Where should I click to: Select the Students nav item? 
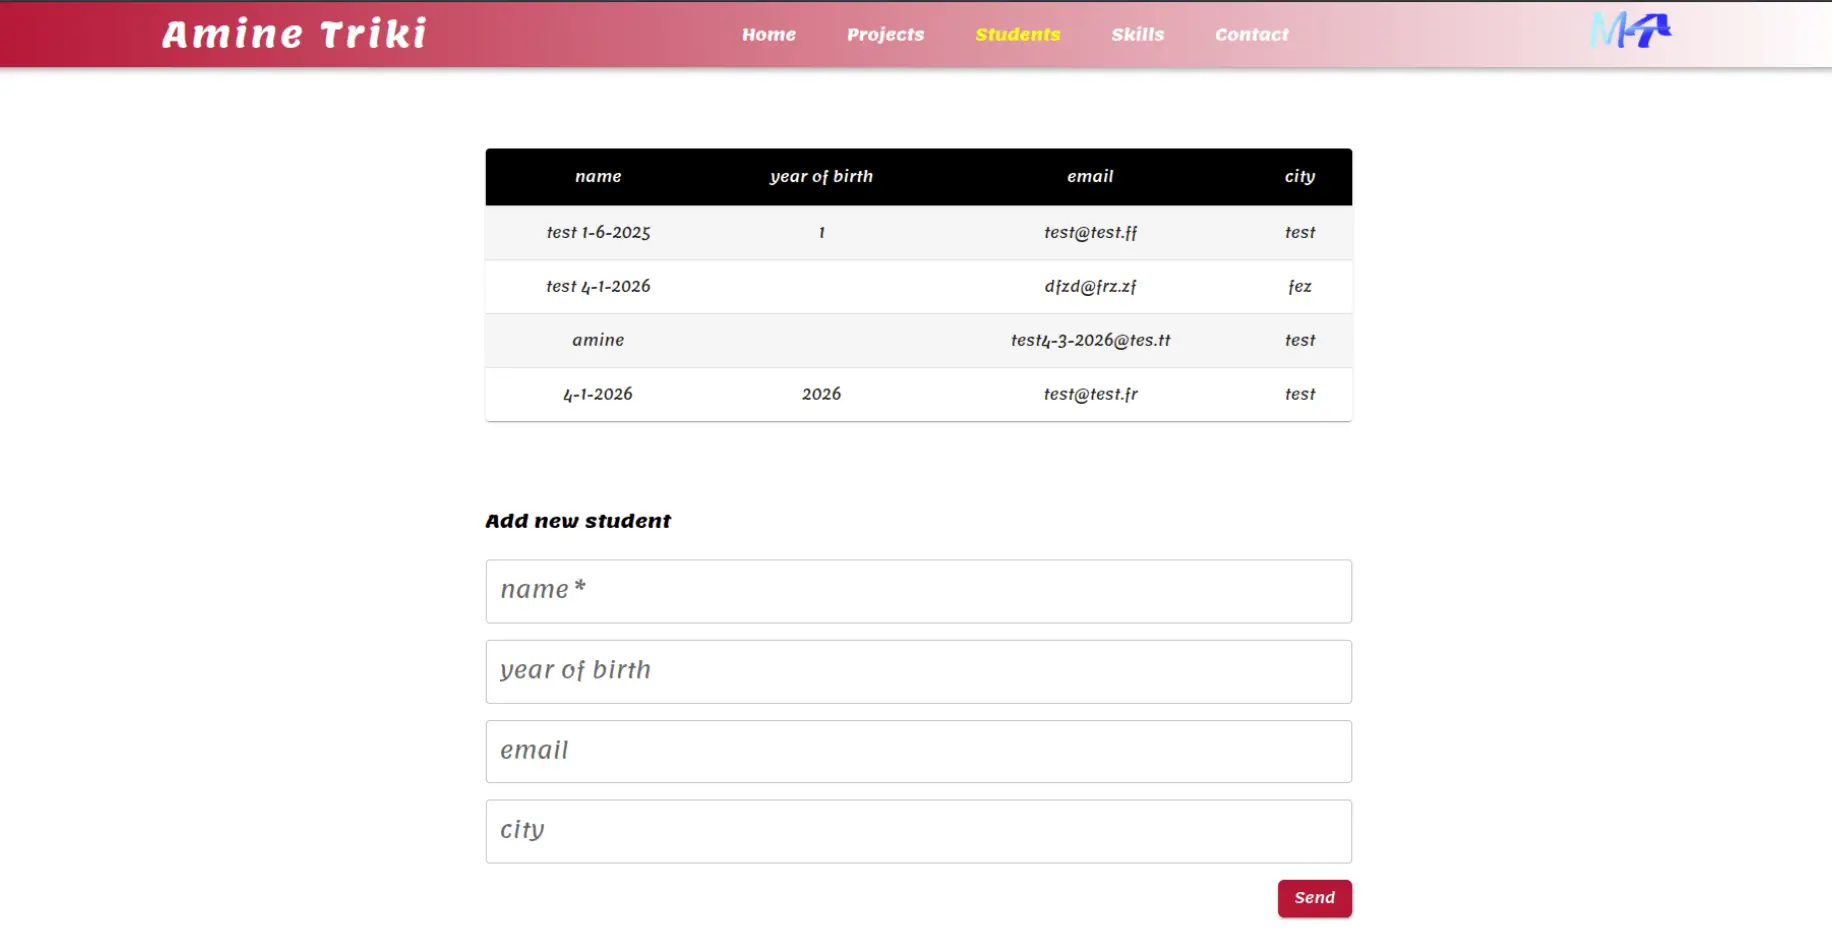click(x=1017, y=34)
